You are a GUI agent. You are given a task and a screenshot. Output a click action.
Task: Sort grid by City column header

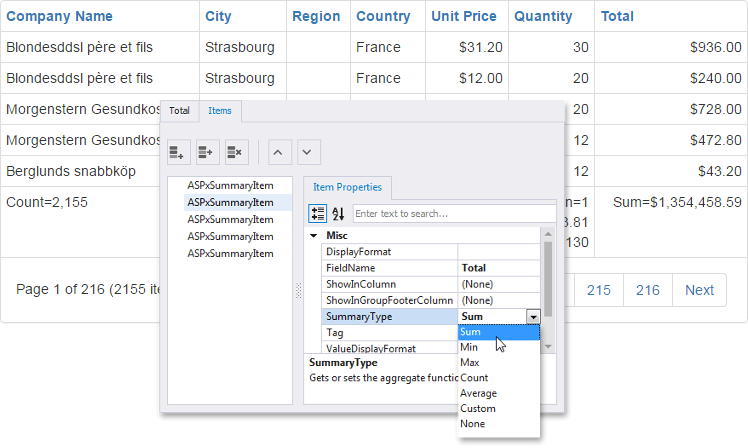coord(218,16)
